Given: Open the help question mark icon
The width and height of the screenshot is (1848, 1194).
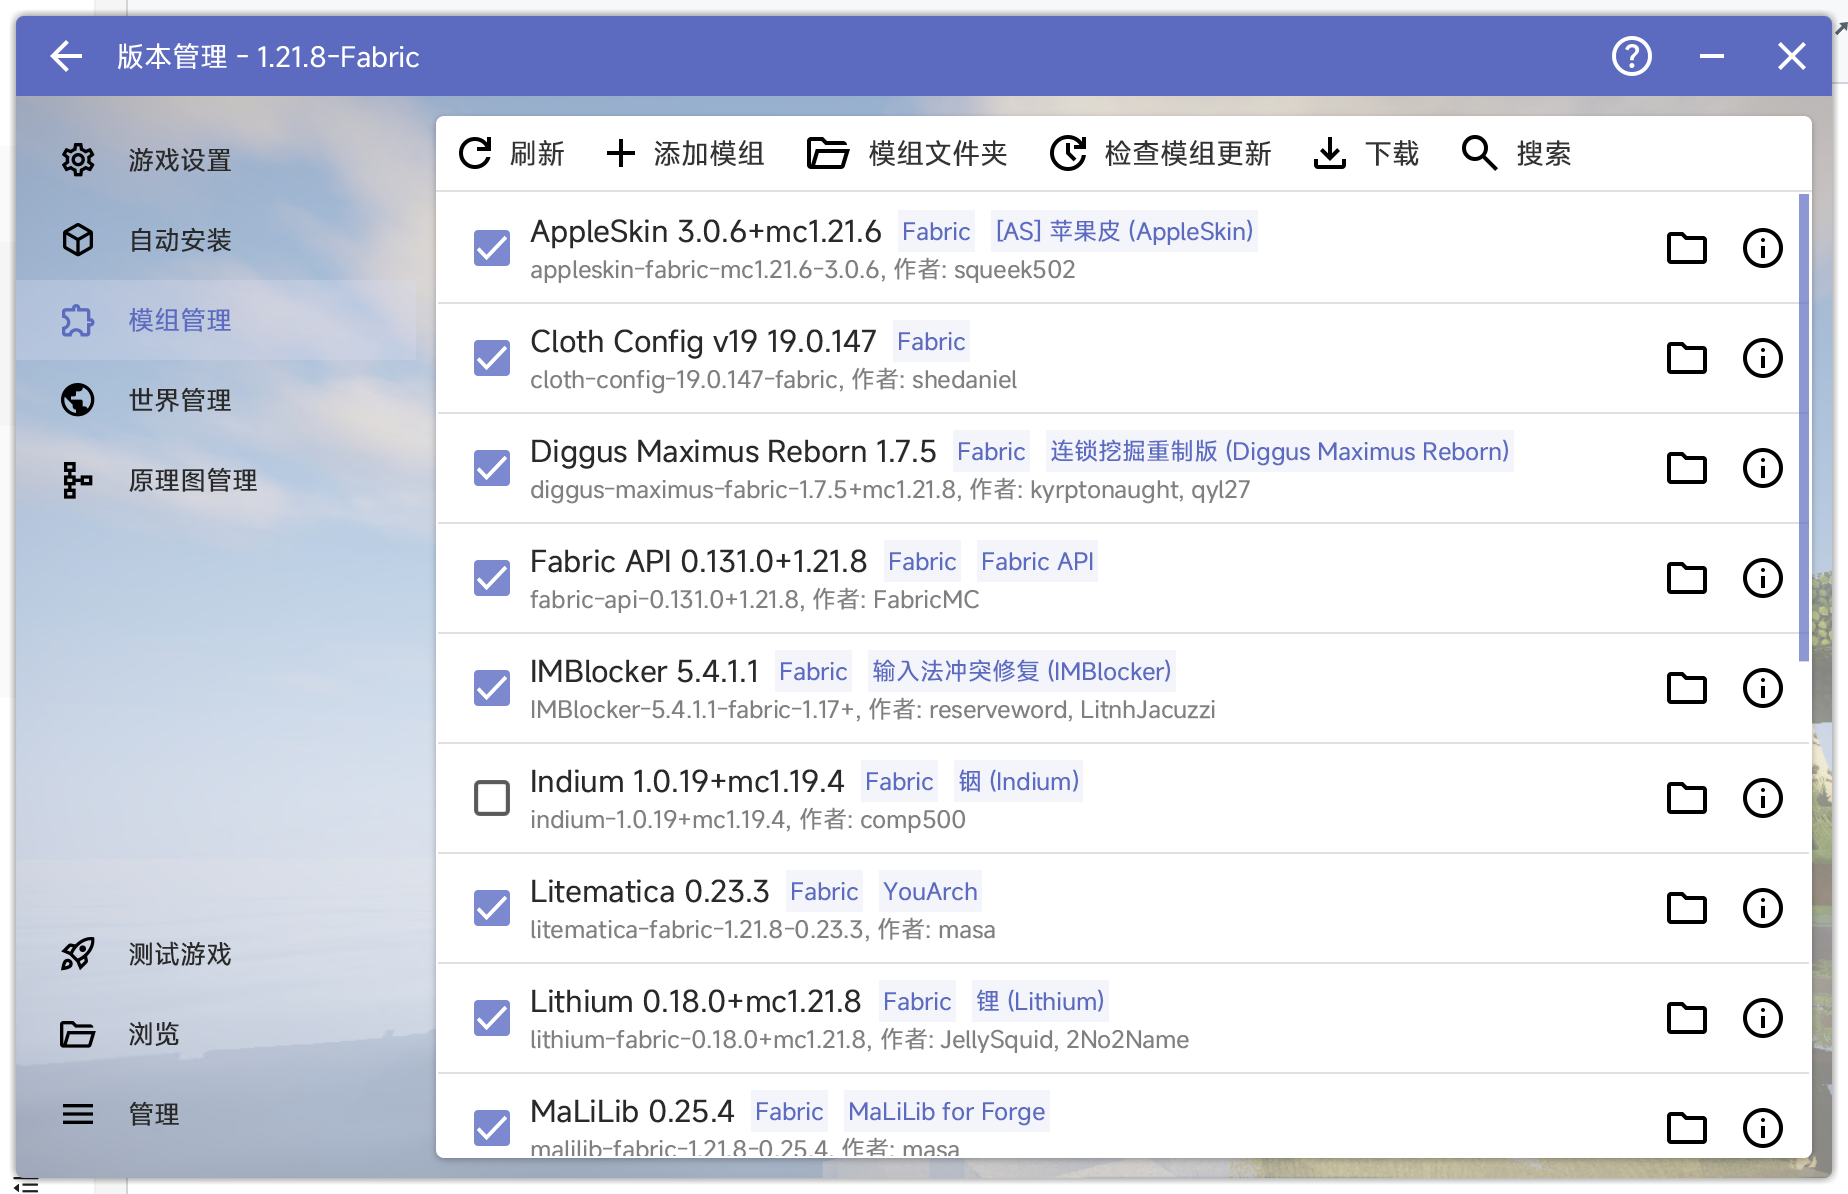Looking at the screenshot, I should [x=1631, y=57].
